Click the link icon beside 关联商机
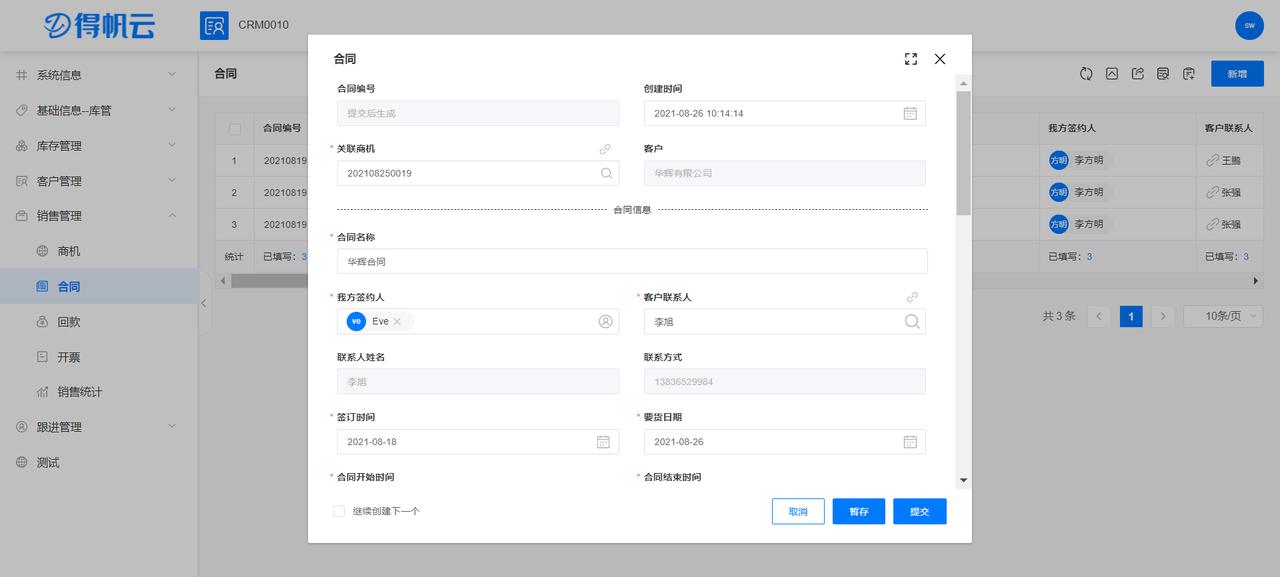The image size is (1280, 577). click(x=604, y=148)
